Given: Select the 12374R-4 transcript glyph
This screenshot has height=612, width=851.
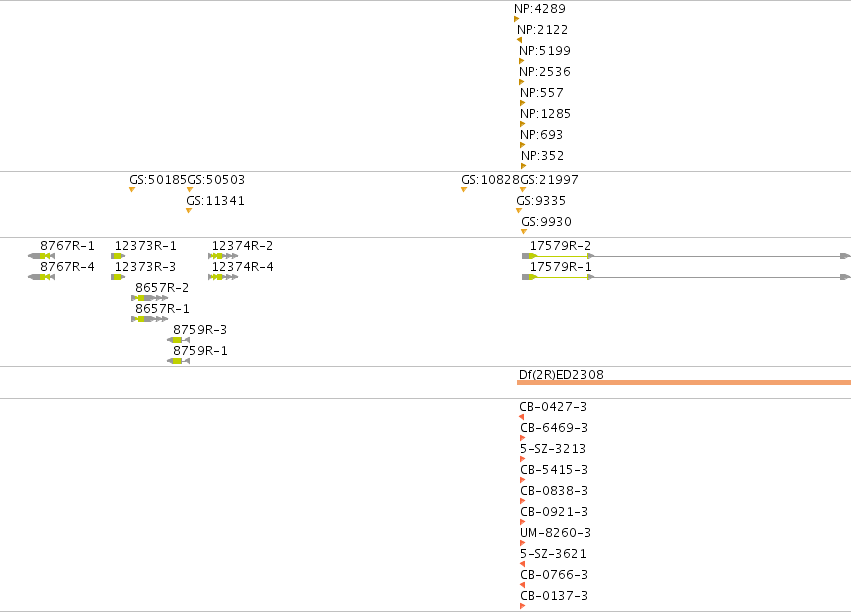Looking at the screenshot, I should [x=223, y=277].
